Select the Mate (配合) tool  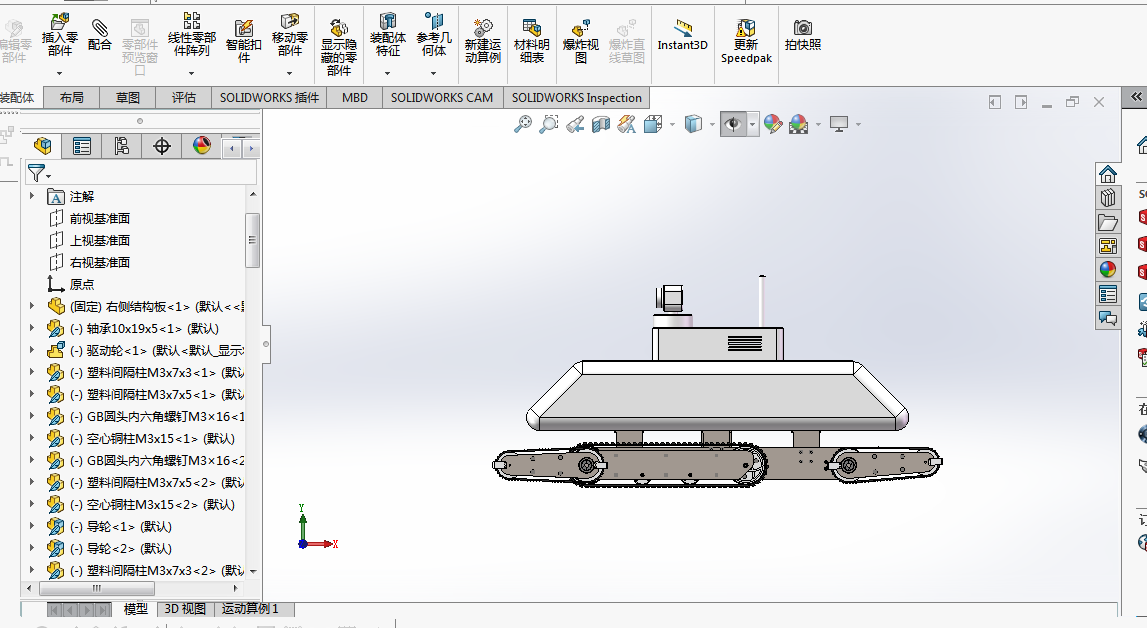tap(99, 35)
